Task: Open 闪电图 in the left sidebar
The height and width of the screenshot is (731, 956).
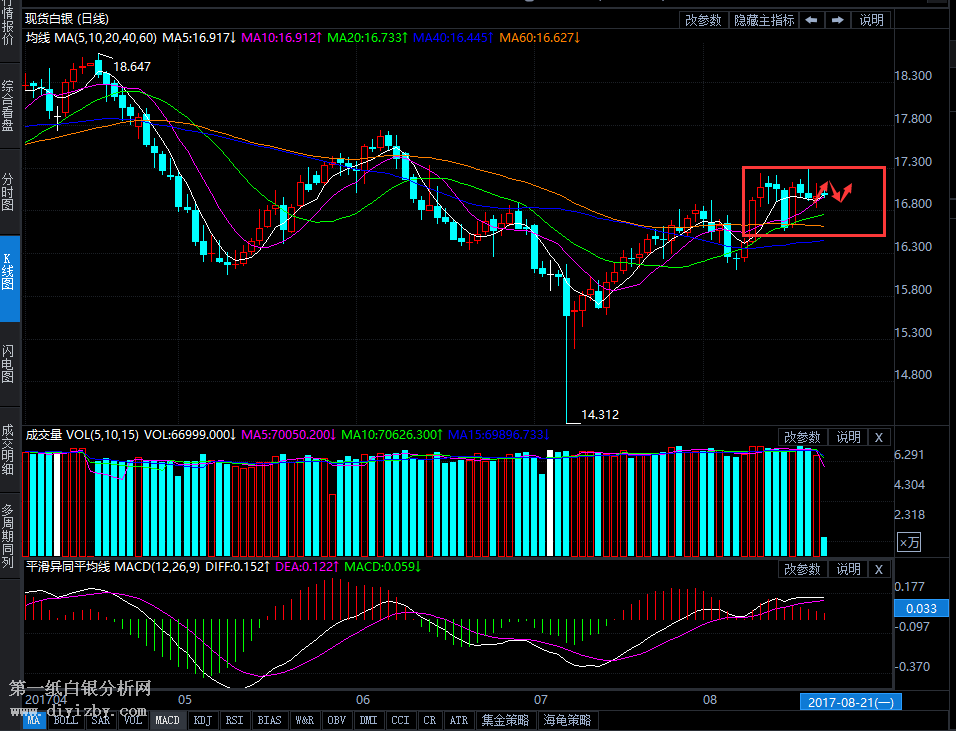Action: (9, 365)
